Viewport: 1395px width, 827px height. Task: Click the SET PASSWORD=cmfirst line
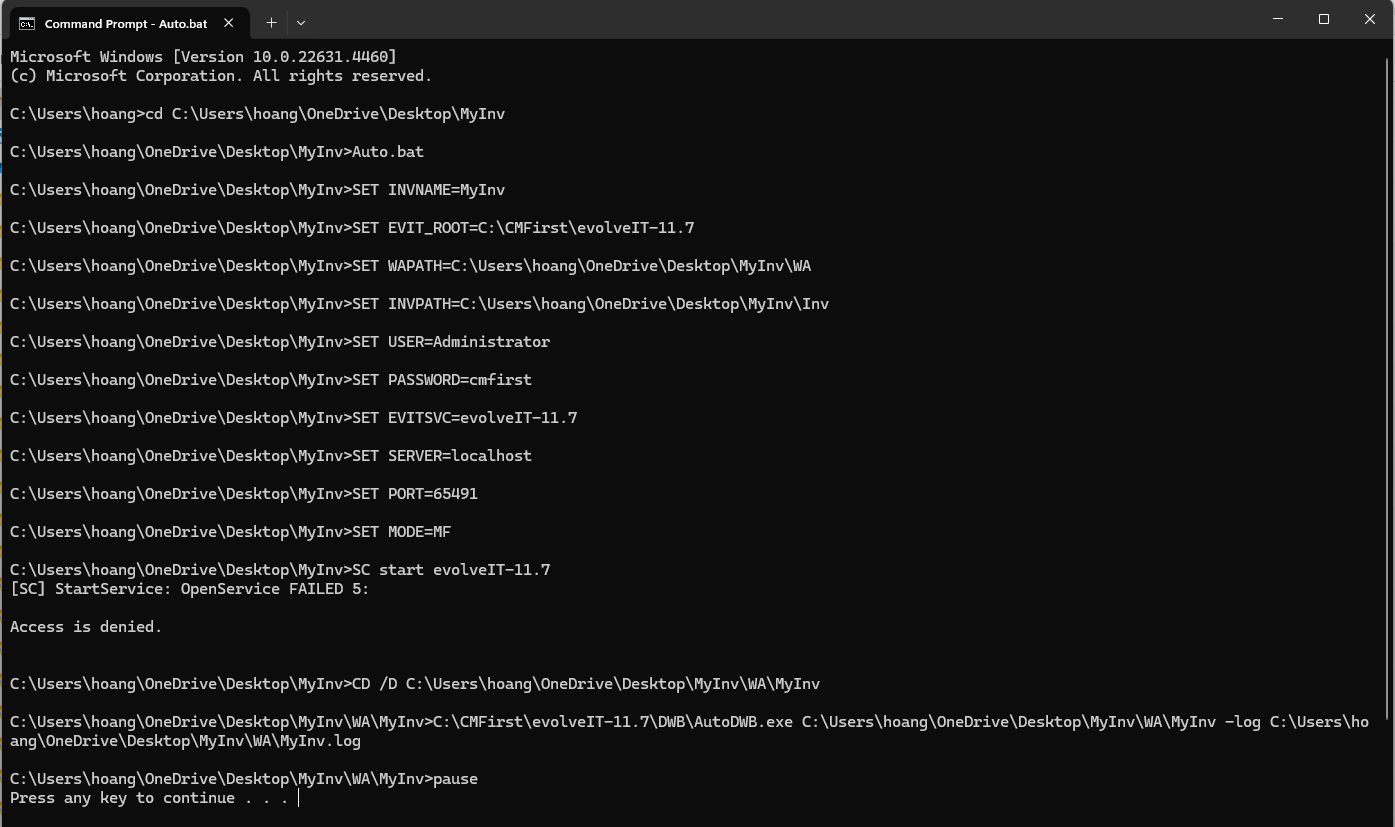pos(271,380)
